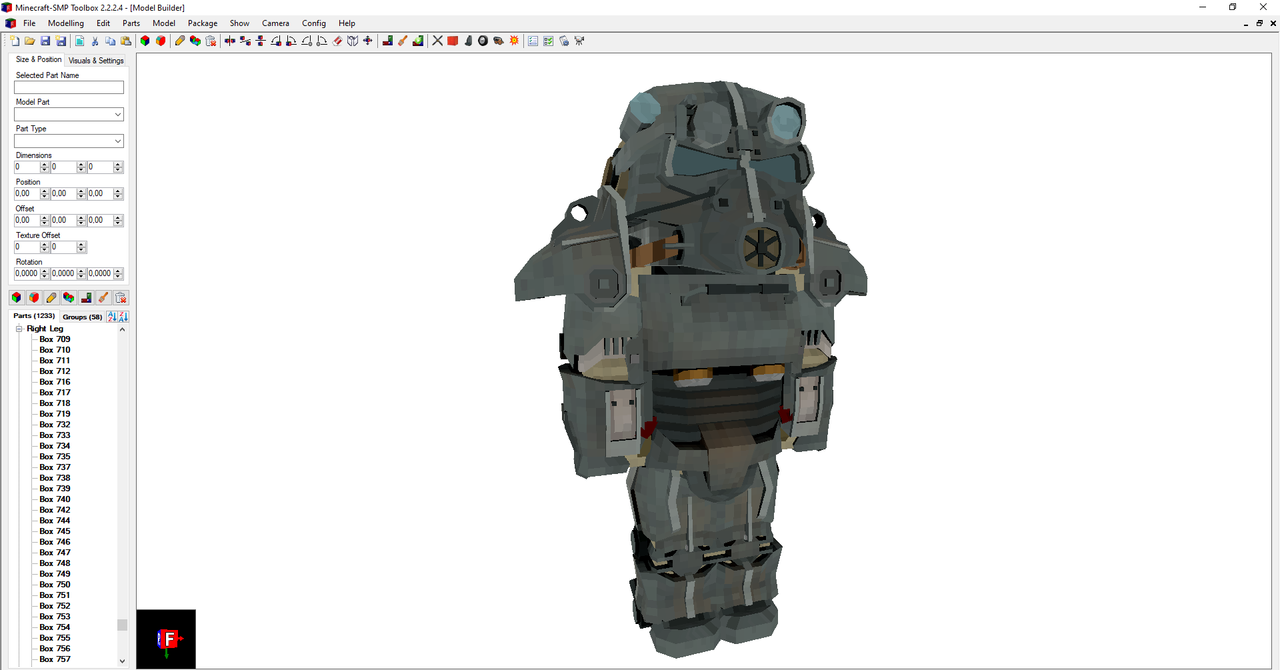Image resolution: width=1280 pixels, height=670 pixels.
Task: Open the Edit menu
Action: (x=103, y=23)
